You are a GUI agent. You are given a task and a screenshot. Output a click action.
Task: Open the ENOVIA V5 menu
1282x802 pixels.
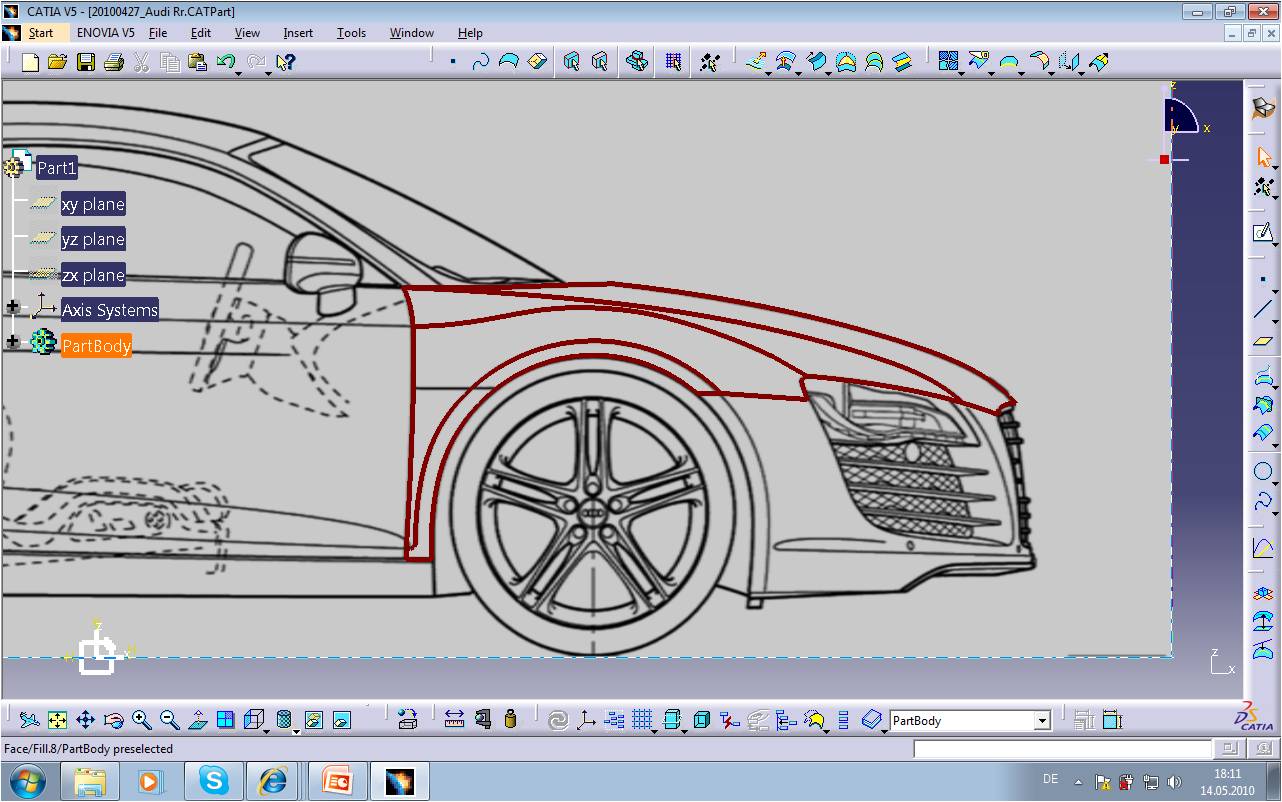coord(105,33)
